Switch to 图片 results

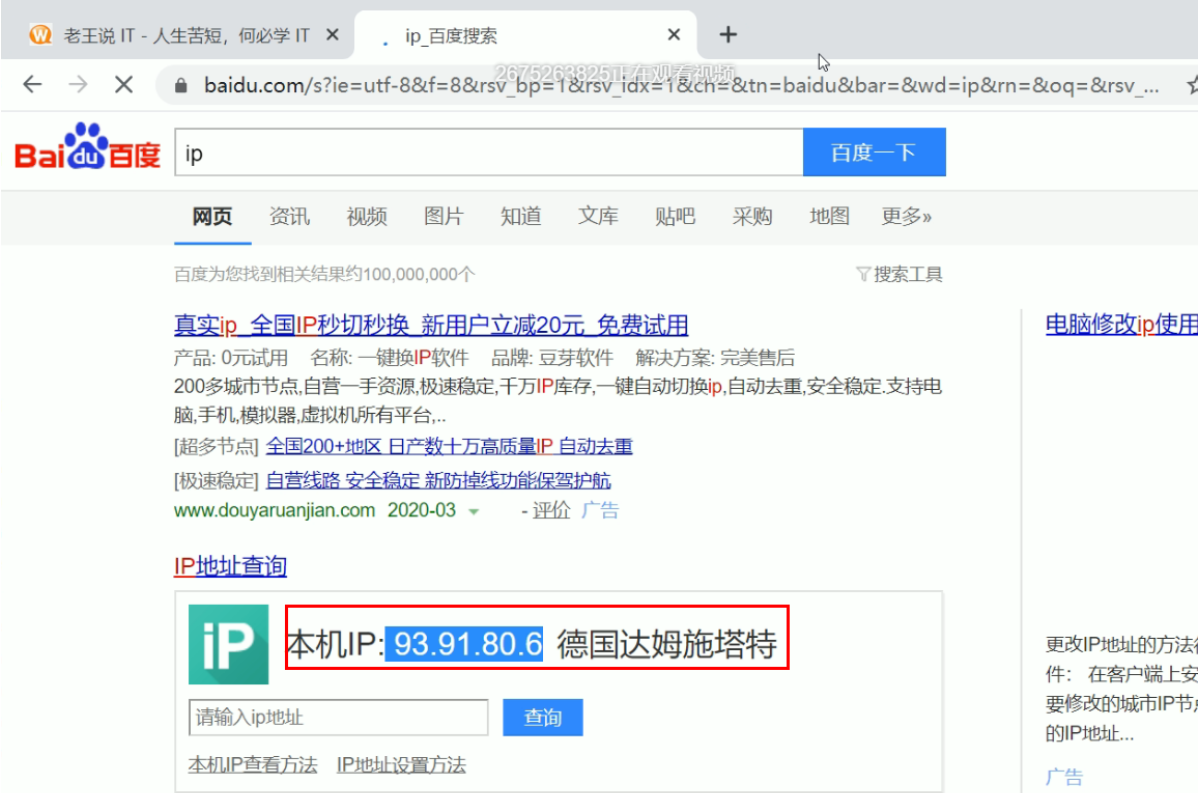(444, 216)
